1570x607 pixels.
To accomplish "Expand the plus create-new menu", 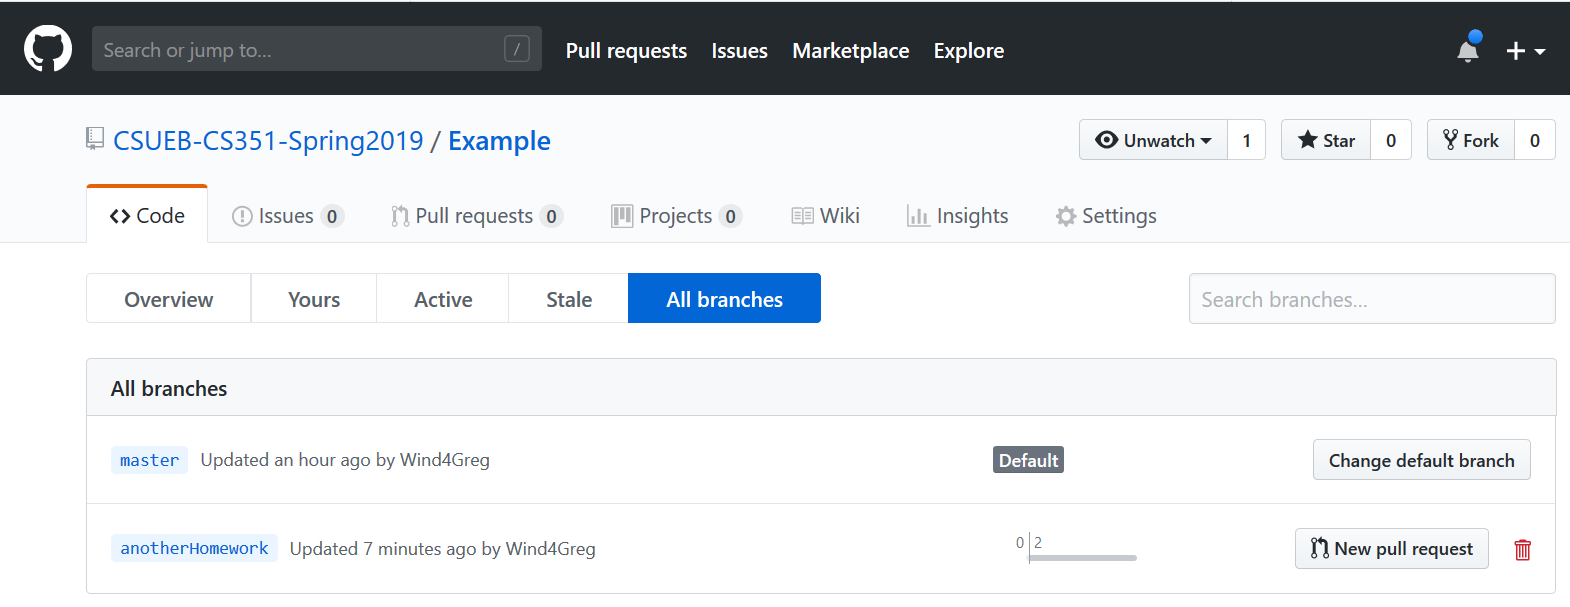I will (1525, 51).
